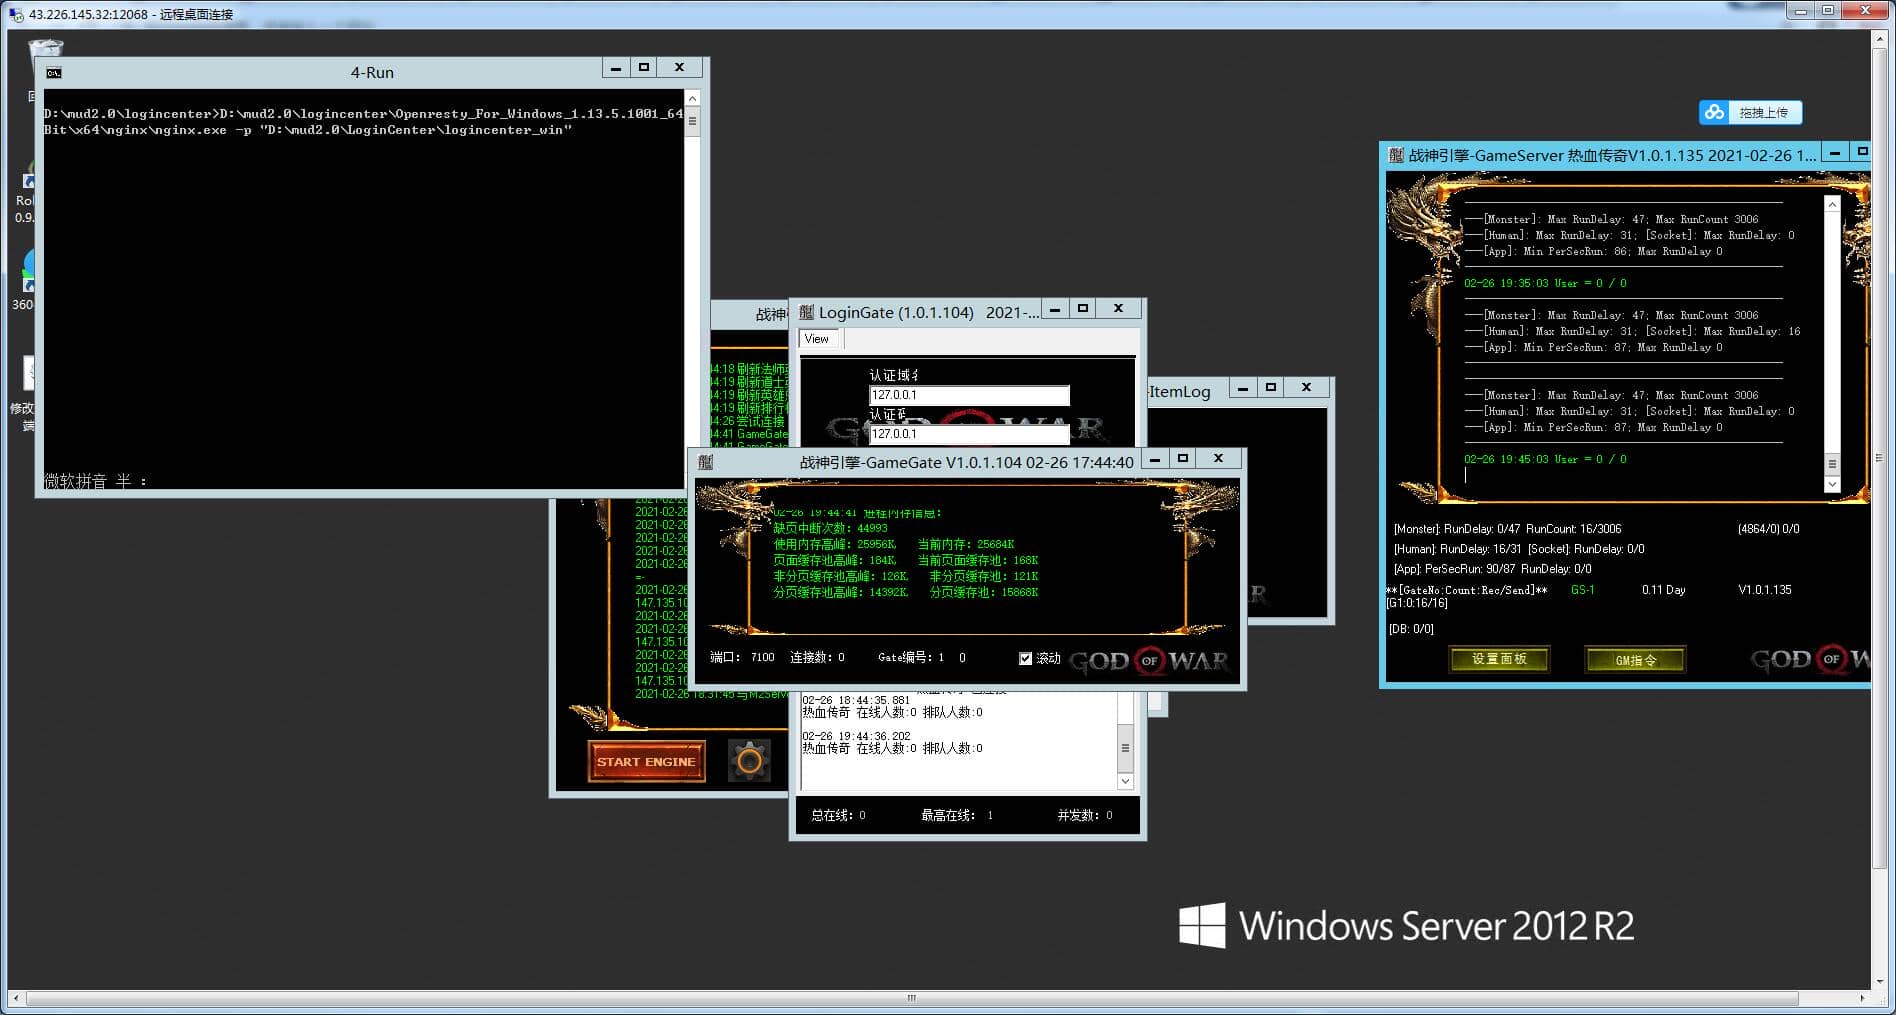Maximize the GameGate window

tap(1183, 459)
